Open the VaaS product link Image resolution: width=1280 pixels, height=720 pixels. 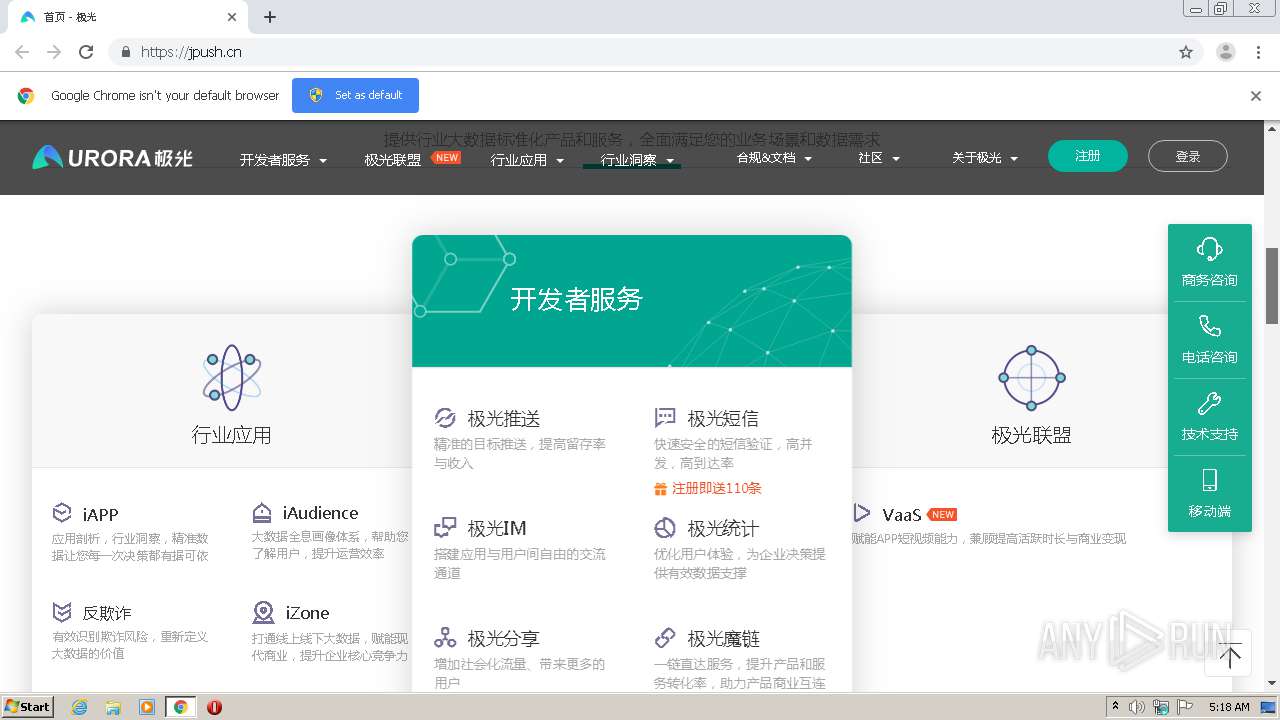(902, 515)
